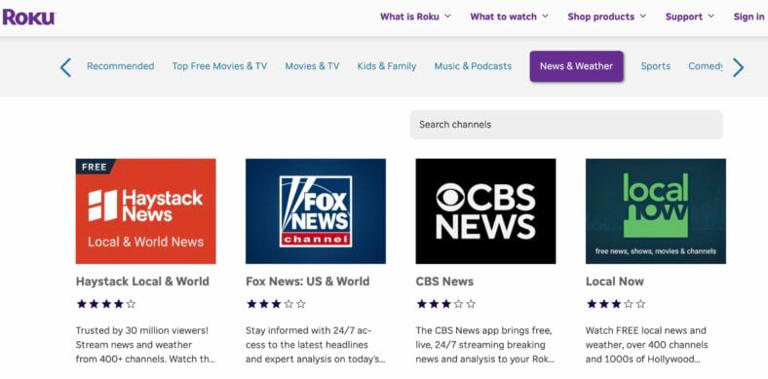Open the What to watch dropdown
This screenshot has height=379, width=768.
509,17
